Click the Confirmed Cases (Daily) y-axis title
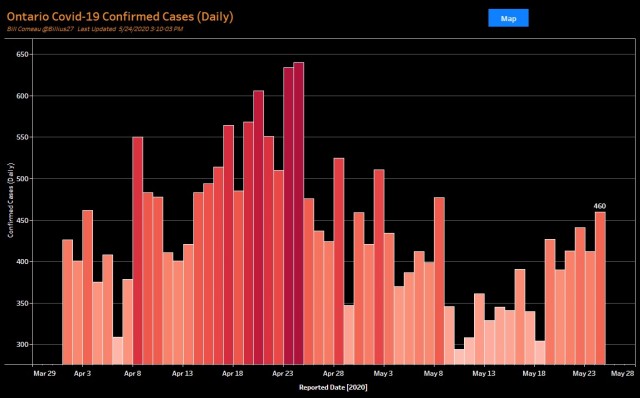Screen dimensions: 640x398 (11, 200)
